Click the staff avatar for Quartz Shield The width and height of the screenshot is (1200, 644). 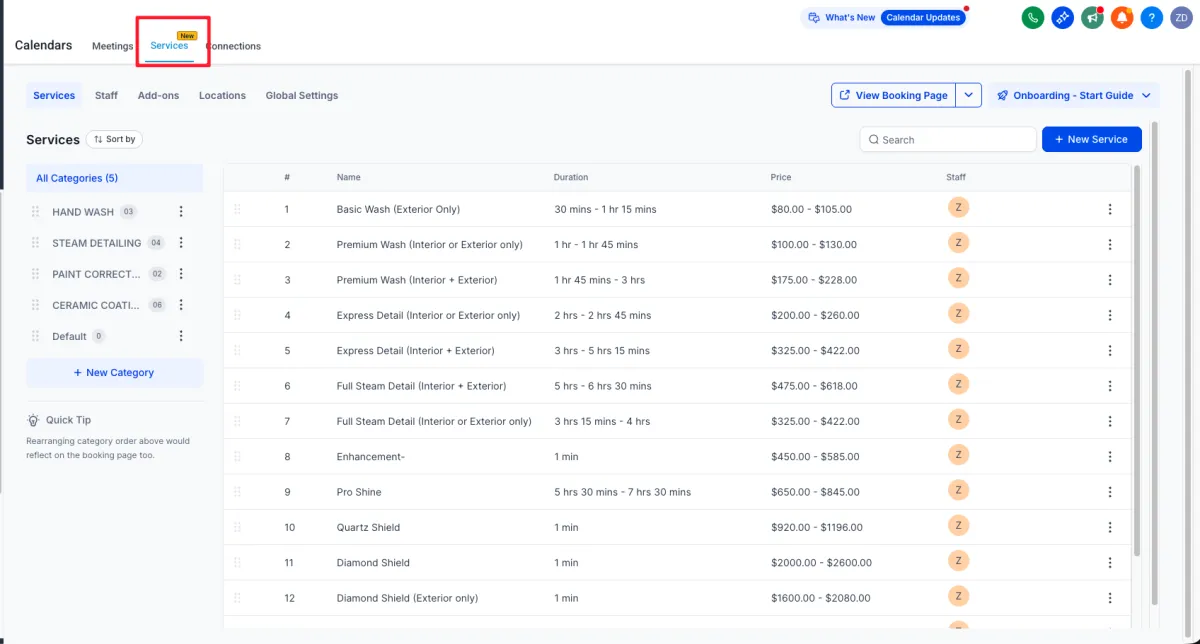(x=958, y=526)
